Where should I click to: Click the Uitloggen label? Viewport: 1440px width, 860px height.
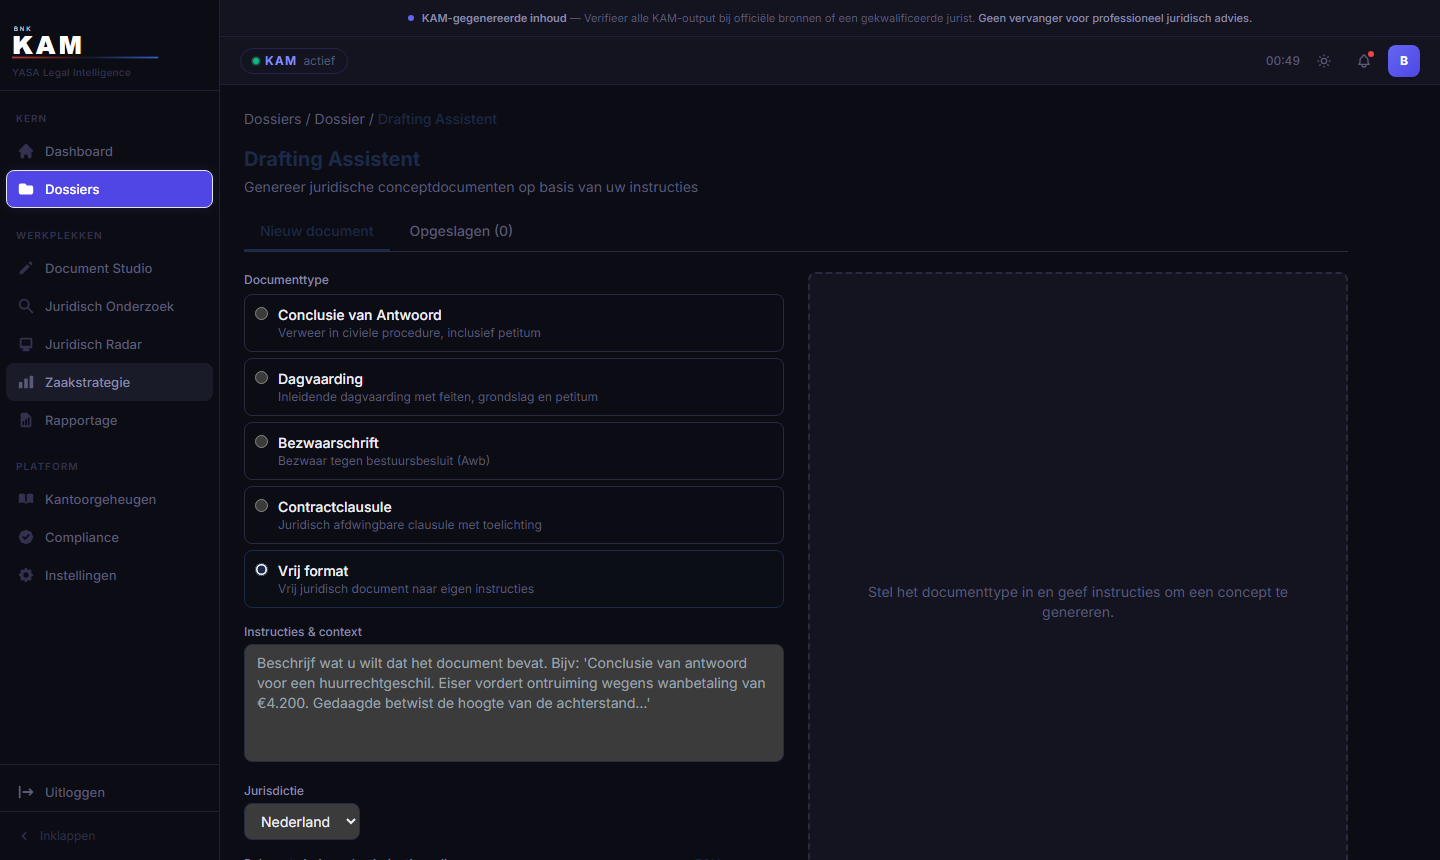pyautogui.click(x=75, y=792)
